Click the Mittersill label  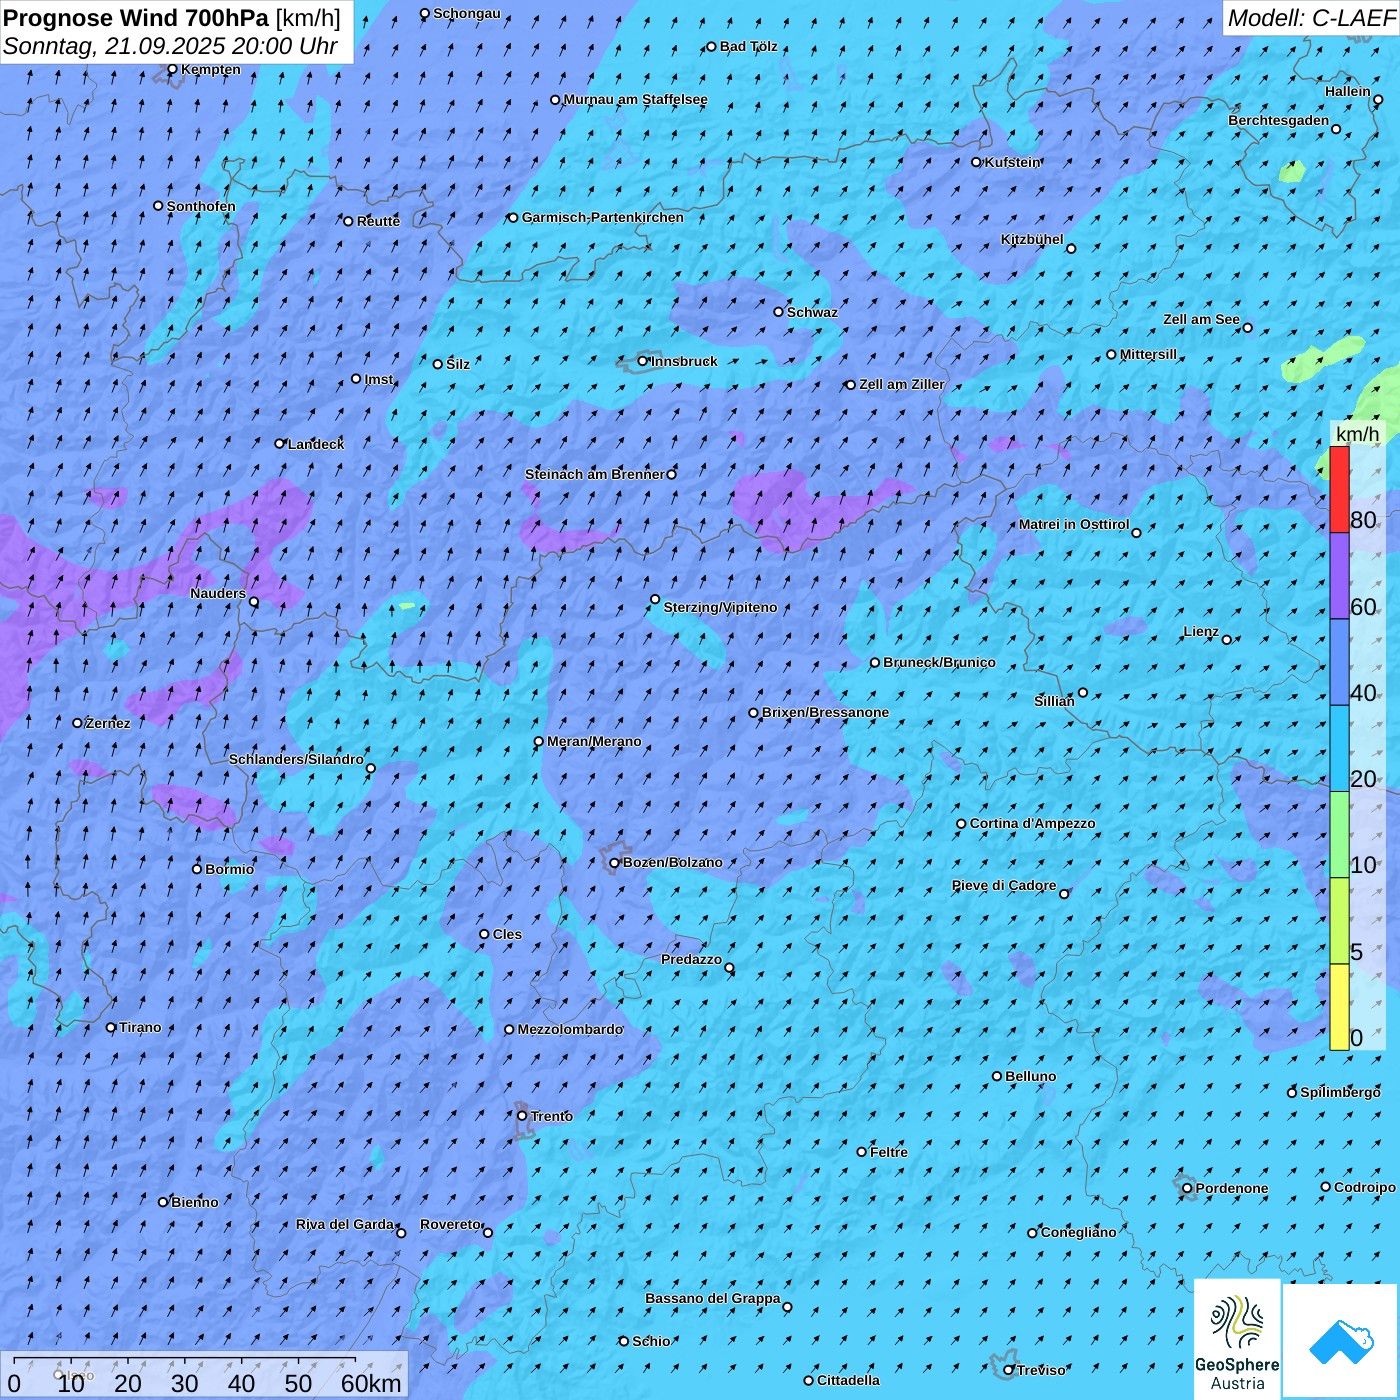point(1148,354)
